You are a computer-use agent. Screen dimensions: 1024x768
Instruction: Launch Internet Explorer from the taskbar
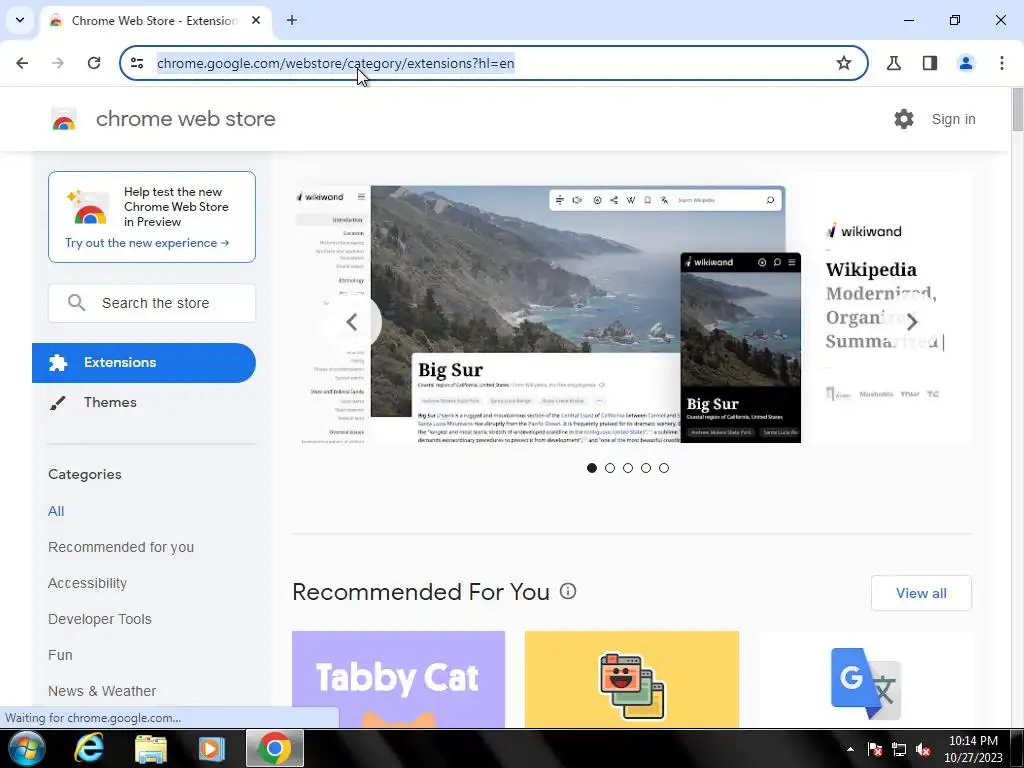point(89,748)
